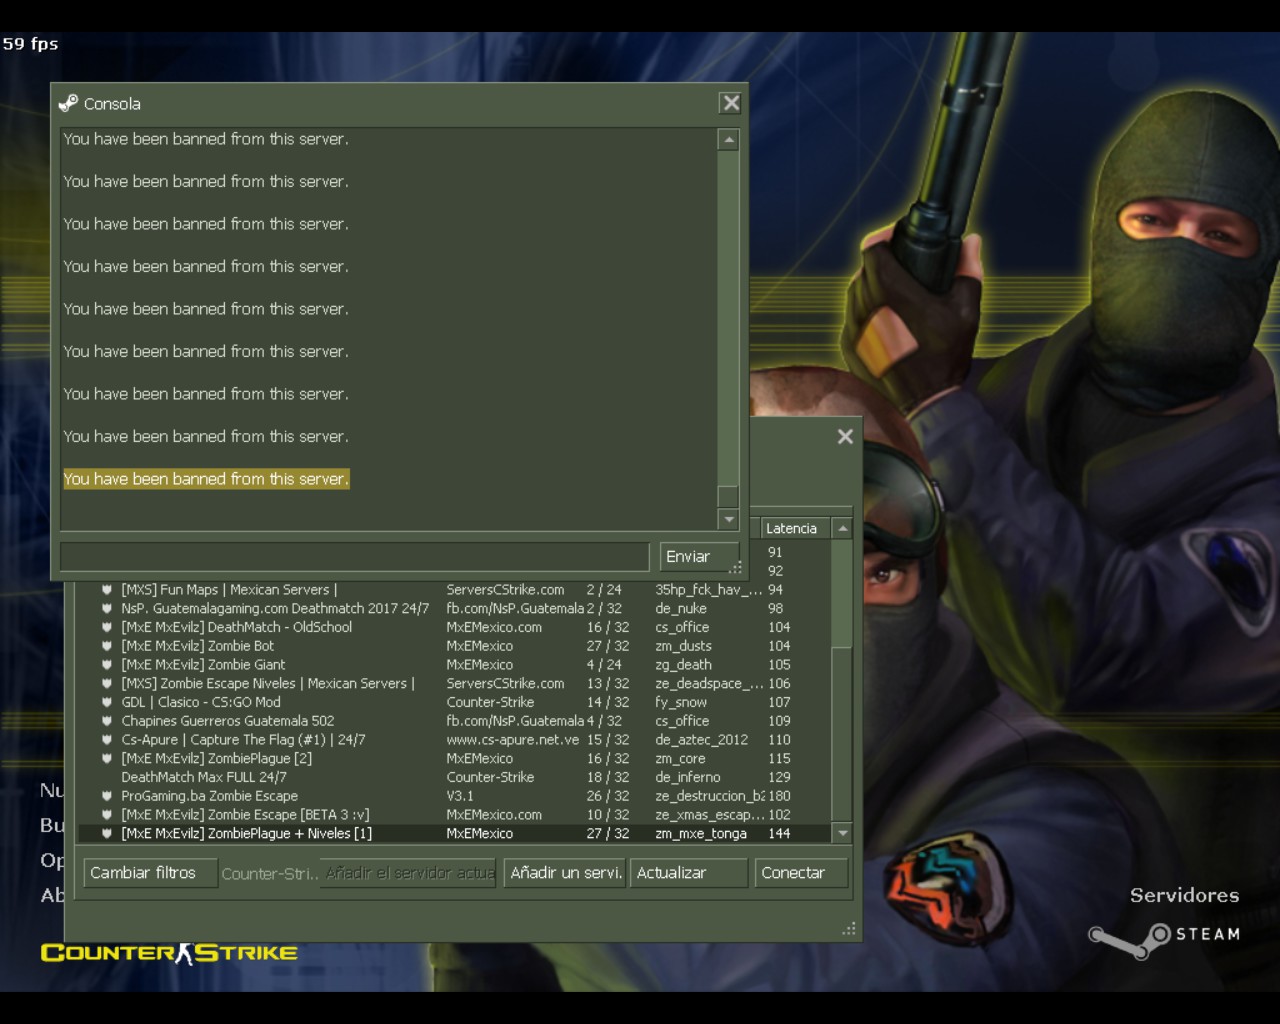The image size is (1280, 1024).
Task: Click the shield icon for [MxE MxEvilz] Zombie Bot
Action: coord(106,646)
